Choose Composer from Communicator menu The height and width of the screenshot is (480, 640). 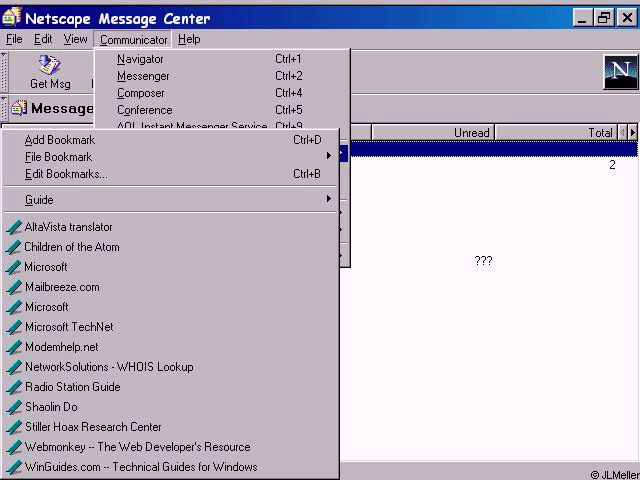(x=222, y=93)
